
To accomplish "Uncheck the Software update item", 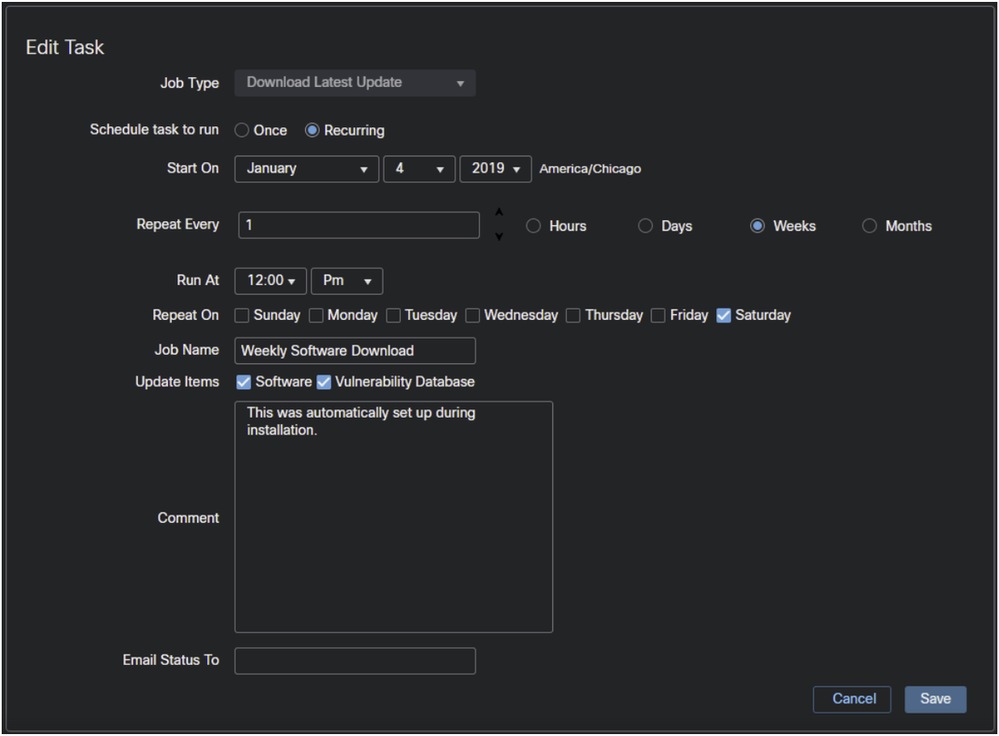I will (243, 382).
